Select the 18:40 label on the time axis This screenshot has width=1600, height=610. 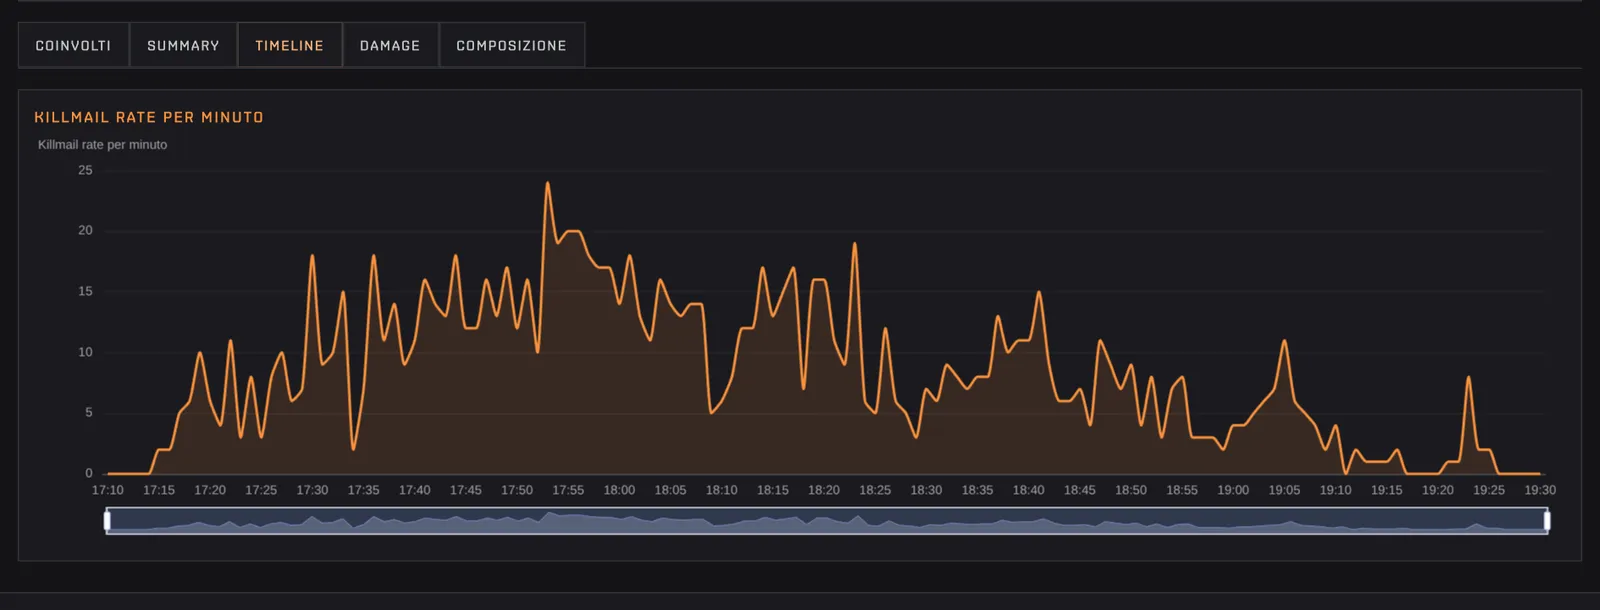click(1028, 490)
